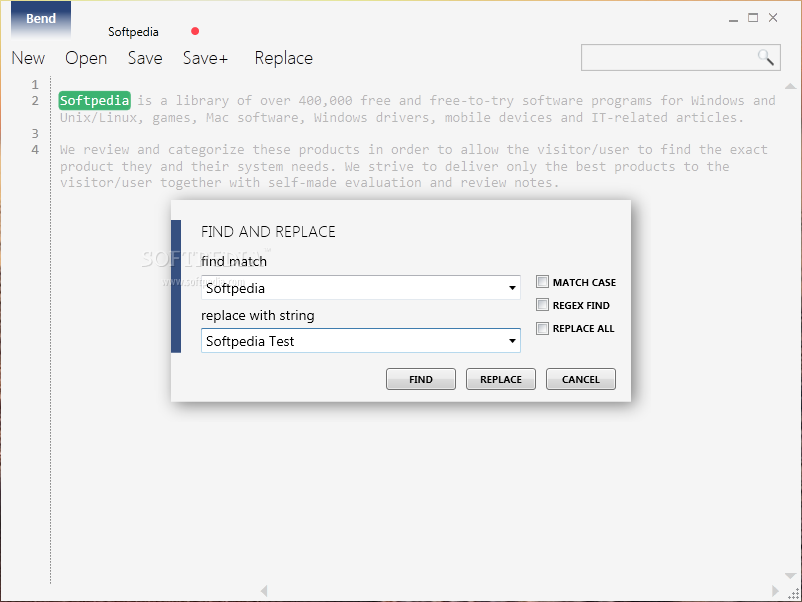Dismiss dialog with CANCEL button

[x=581, y=379]
